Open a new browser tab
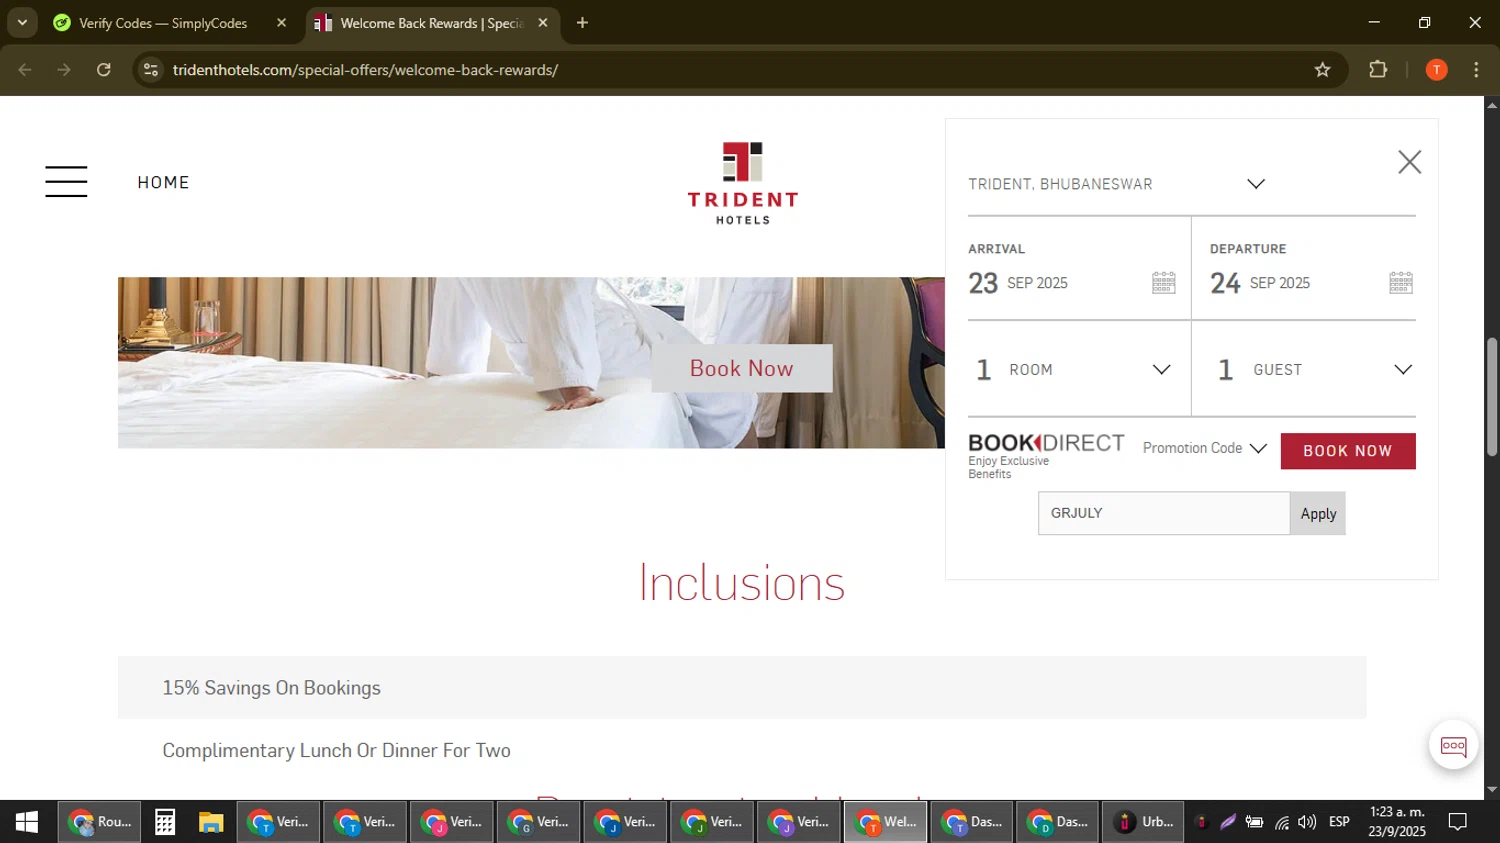 [582, 23]
